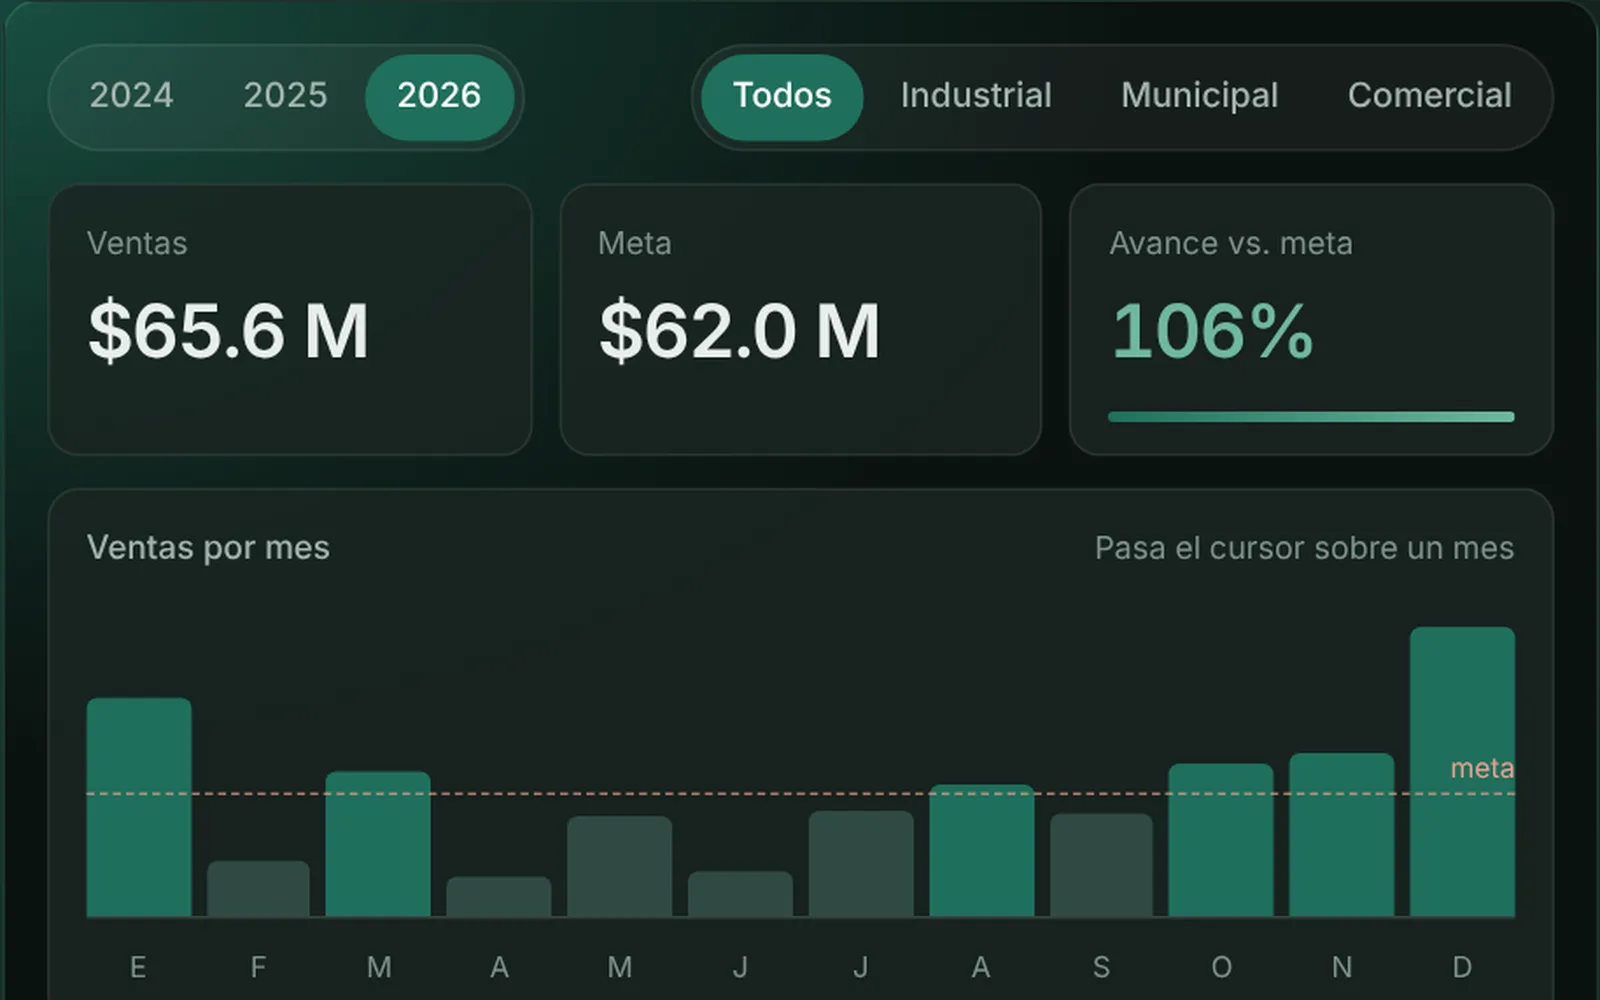Click the October (O) sales bar

(x=1221, y=840)
